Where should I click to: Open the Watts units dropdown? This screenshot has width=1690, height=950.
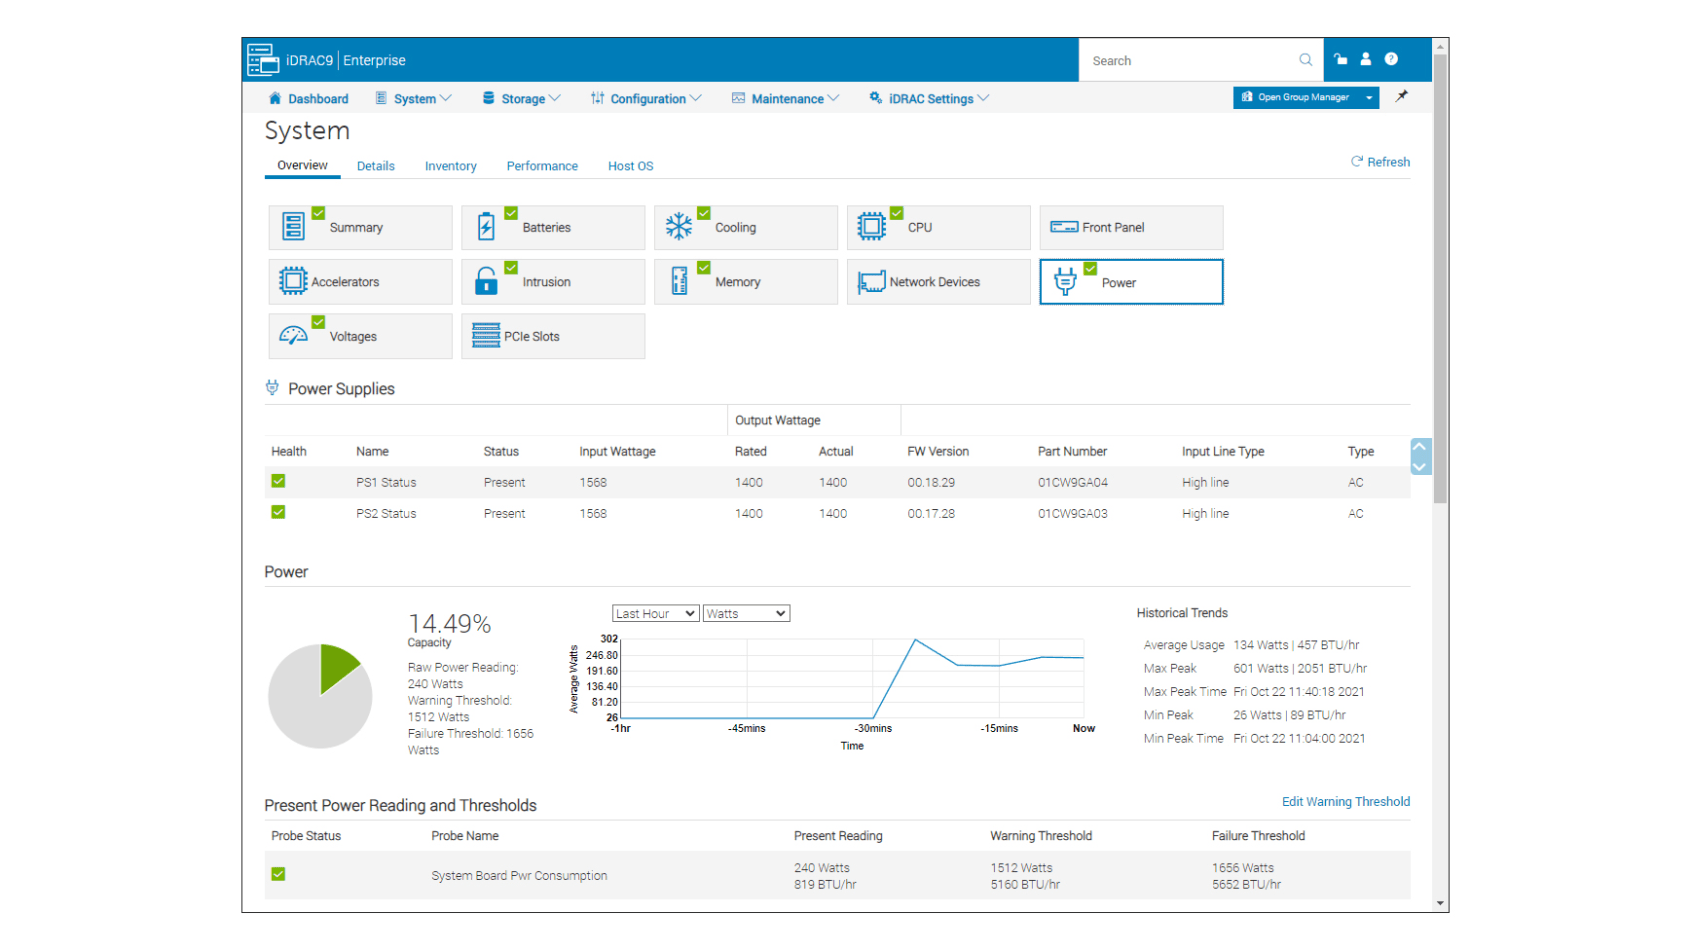[x=746, y=612]
